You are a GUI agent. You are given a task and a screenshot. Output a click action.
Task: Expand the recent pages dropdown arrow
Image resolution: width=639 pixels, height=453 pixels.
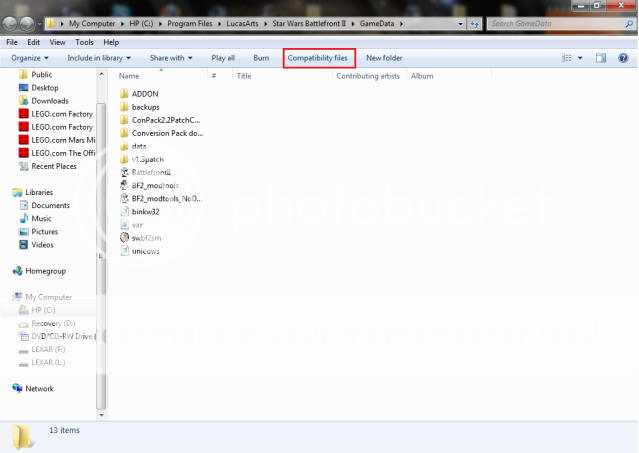pos(40,24)
